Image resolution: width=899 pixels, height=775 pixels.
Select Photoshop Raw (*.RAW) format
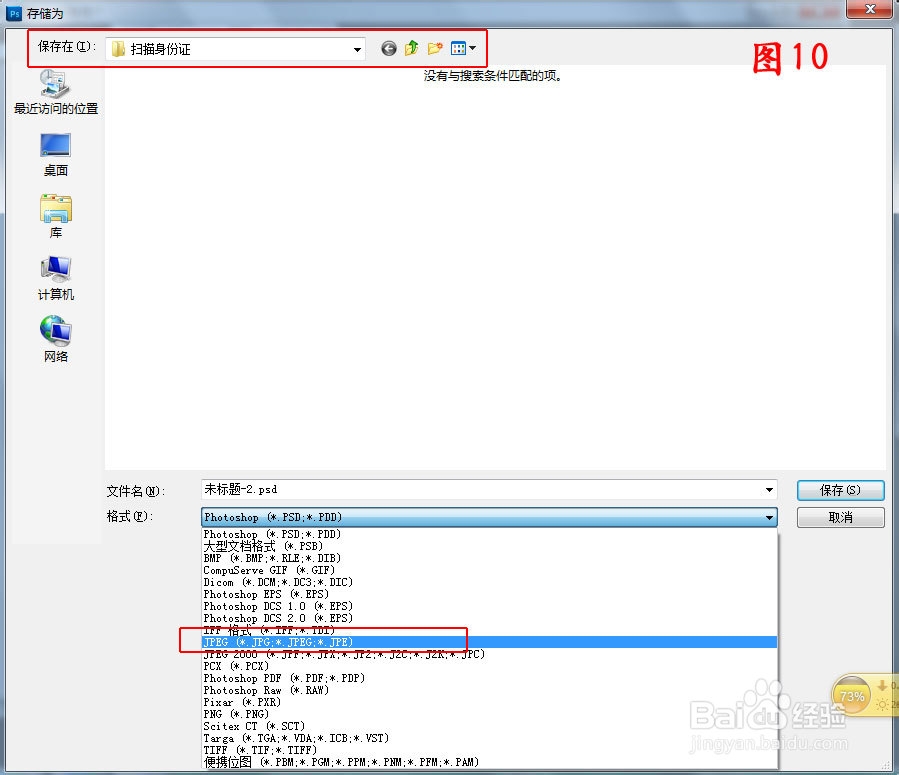coord(490,691)
